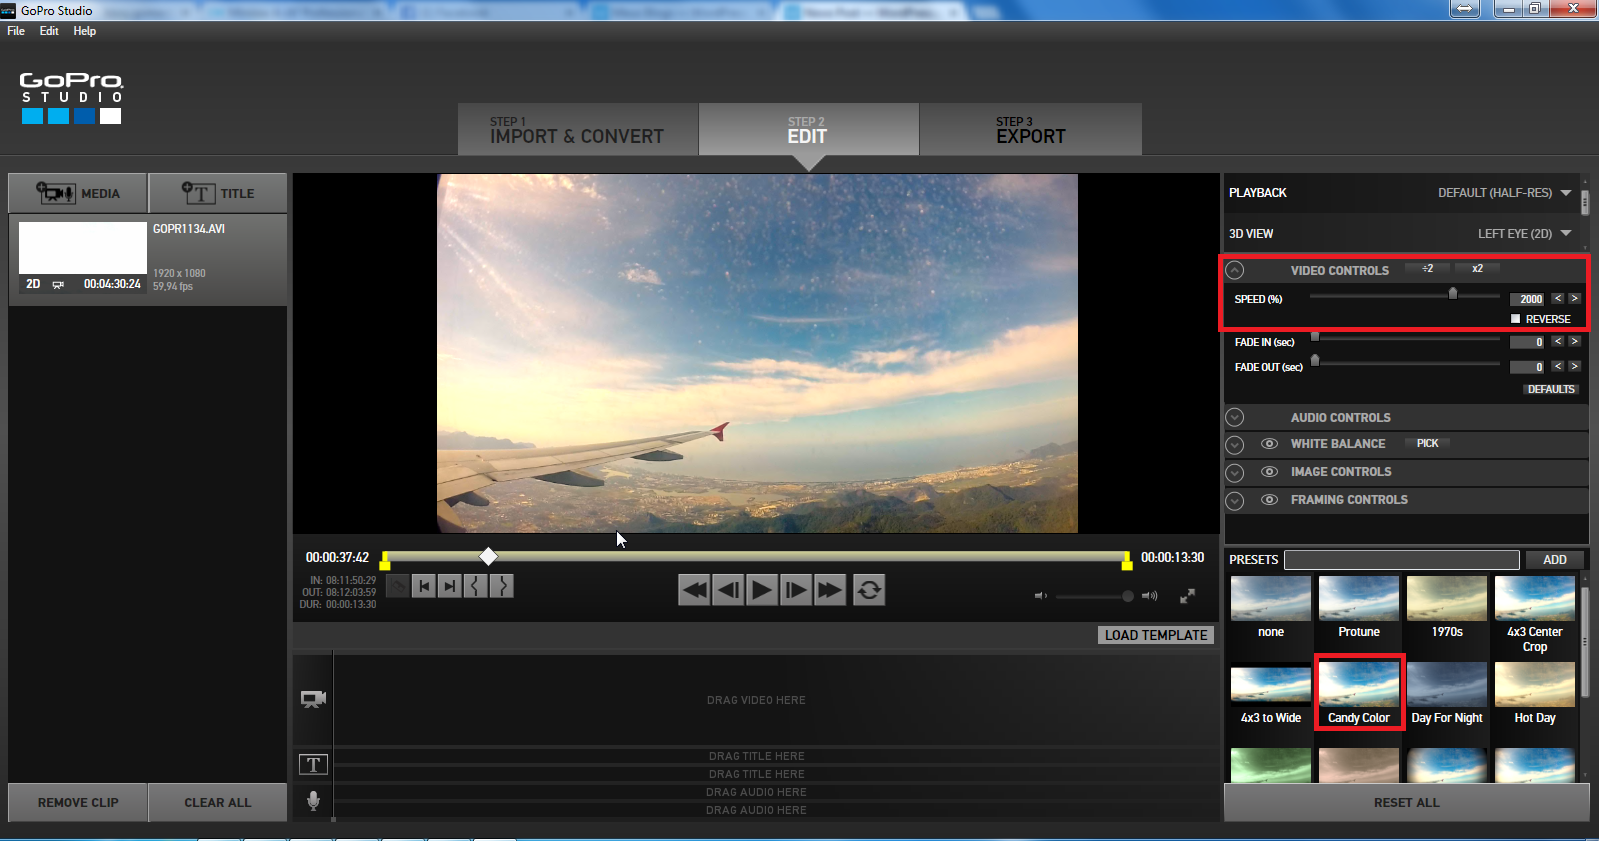
Task: Click the rewind button
Action: [x=694, y=590]
